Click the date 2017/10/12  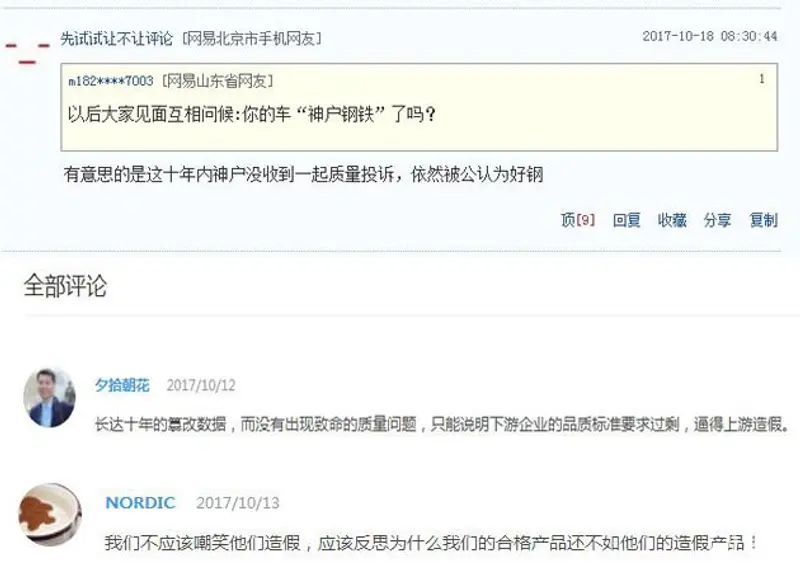click(x=201, y=385)
